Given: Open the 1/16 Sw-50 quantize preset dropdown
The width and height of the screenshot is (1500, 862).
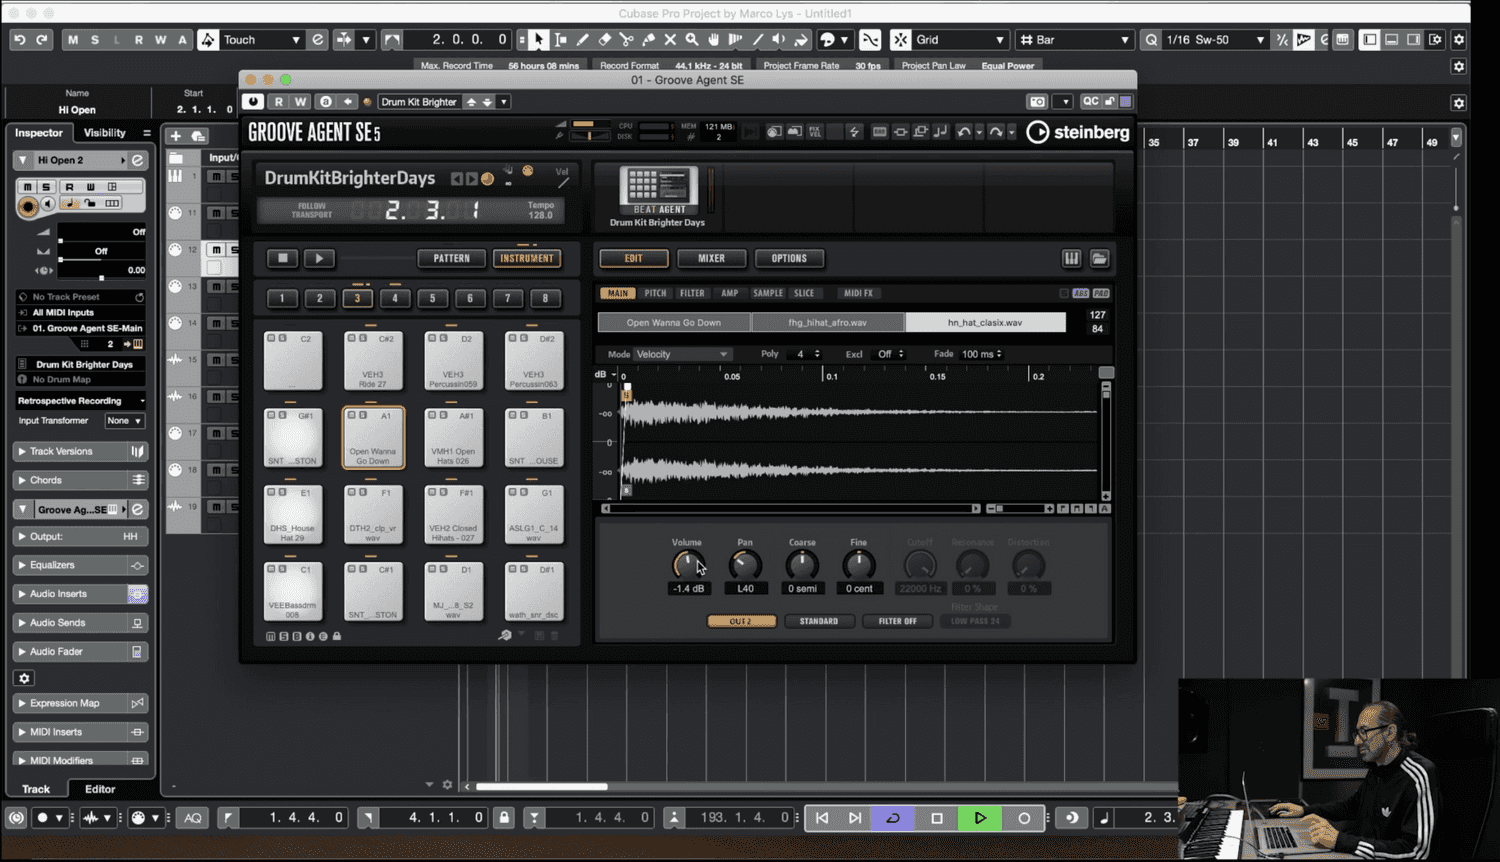Looking at the screenshot, I should [x=1215, y=39].
